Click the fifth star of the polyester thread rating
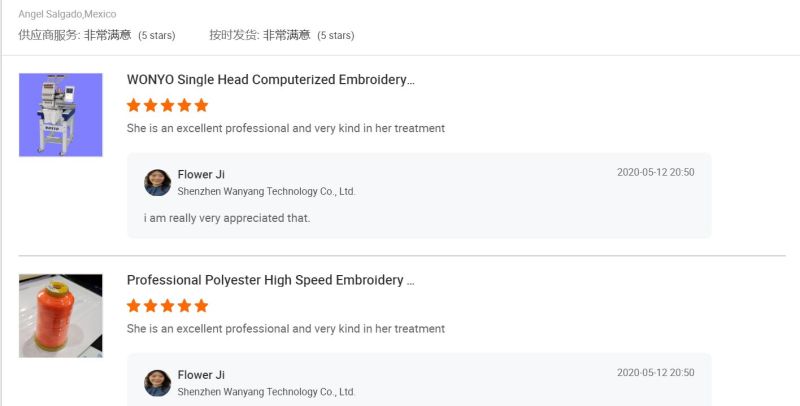This screenshot has height=406, width=800. [201, 305]
